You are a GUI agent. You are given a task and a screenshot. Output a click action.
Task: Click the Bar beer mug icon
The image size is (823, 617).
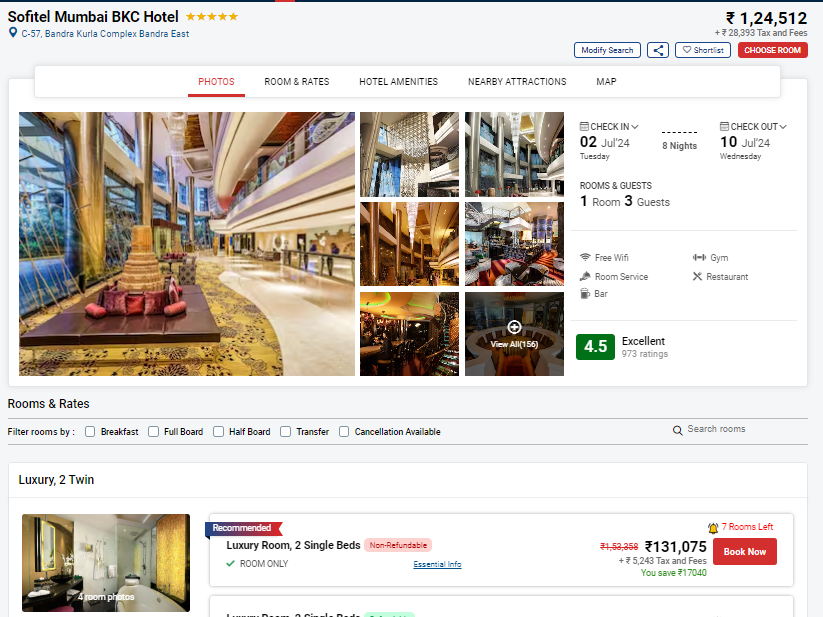point(585,294)
